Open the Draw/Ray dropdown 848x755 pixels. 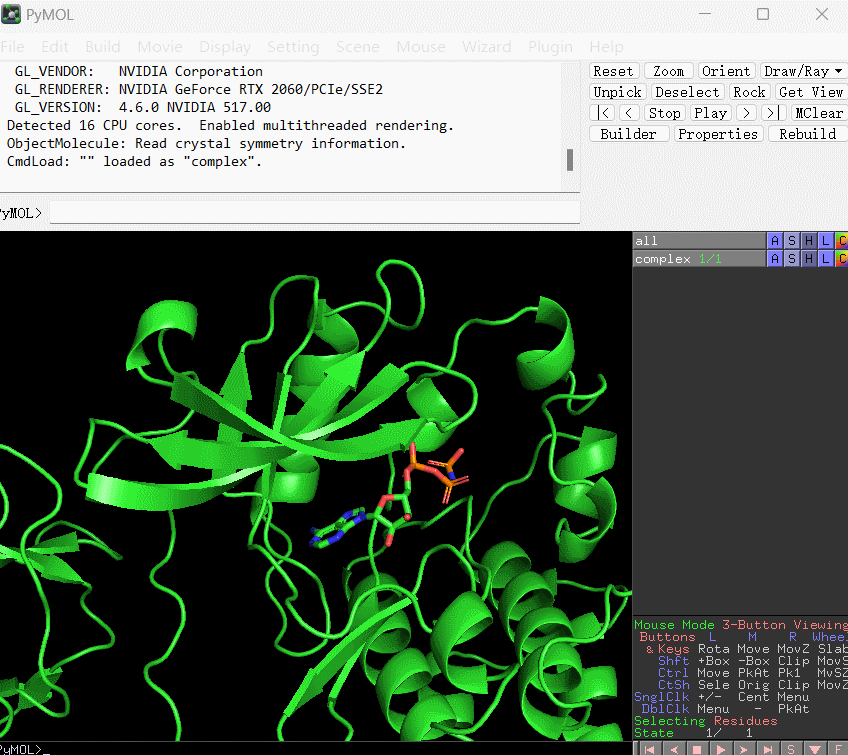803,70
